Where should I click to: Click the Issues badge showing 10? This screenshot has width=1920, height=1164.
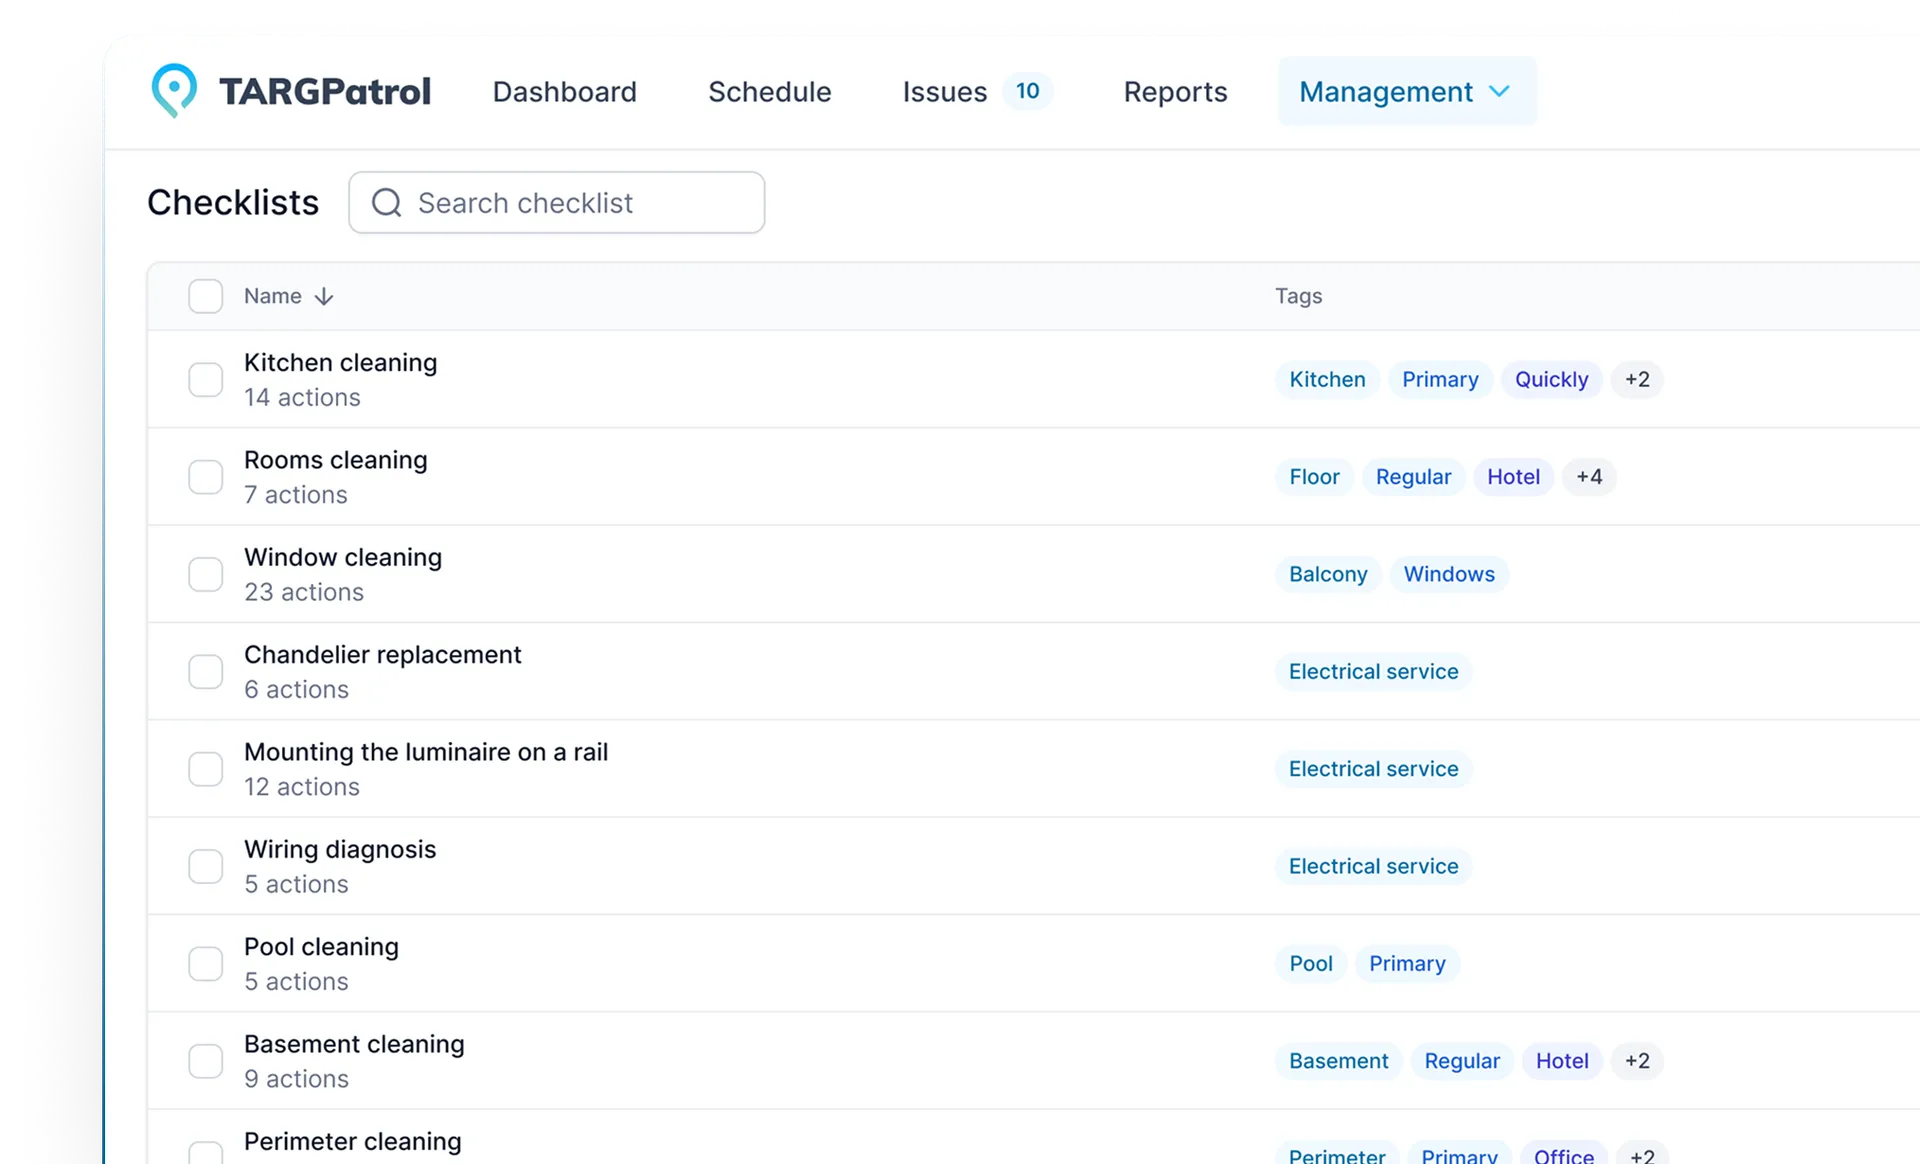1028,91
